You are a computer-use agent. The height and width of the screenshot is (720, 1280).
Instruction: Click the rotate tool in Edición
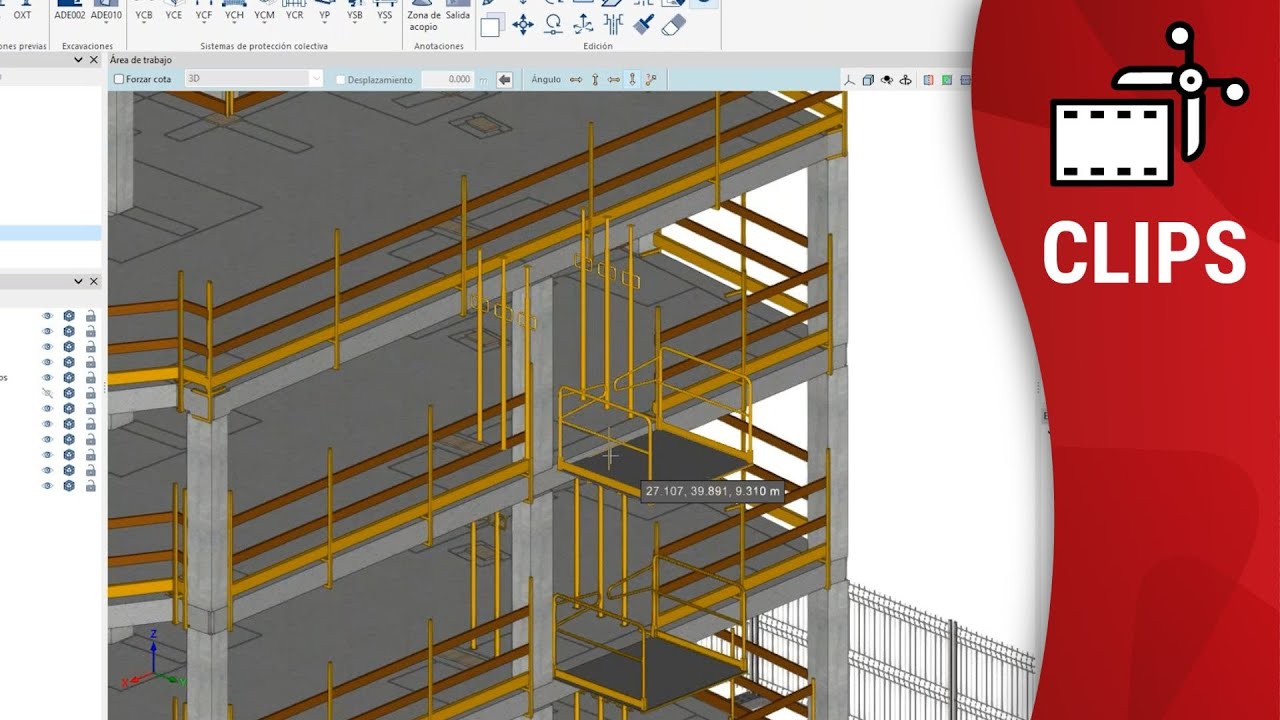tap(553, 25)
